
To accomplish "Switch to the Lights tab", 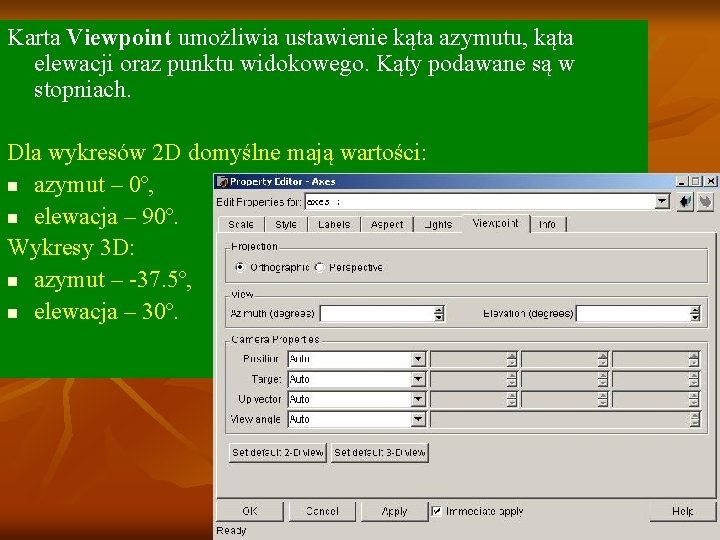I will pyautogui.click(x=438, y=225).
